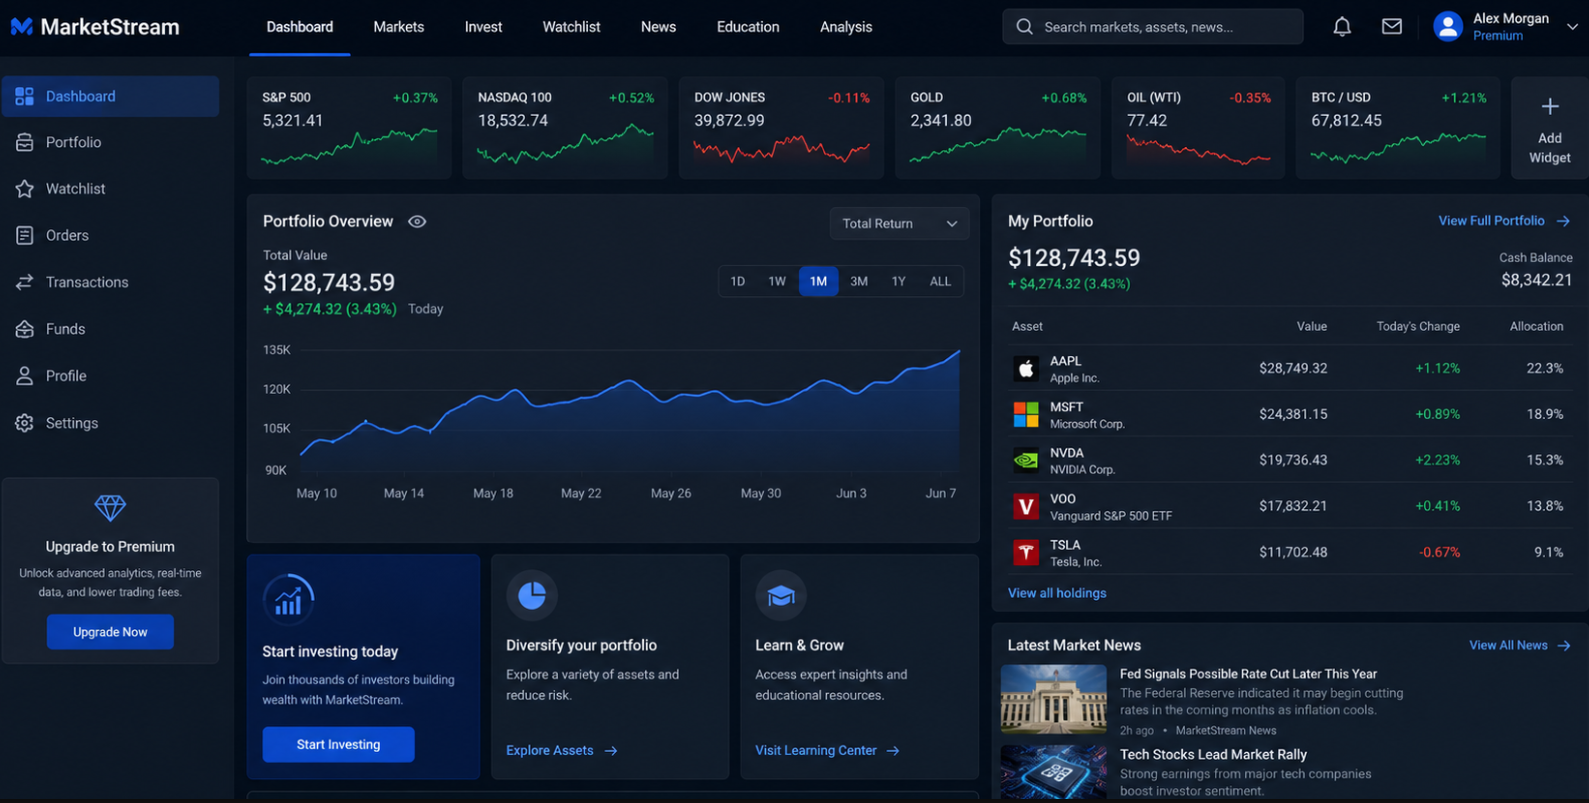
Task: Switch to the Invest tab
Action: (483, 27)
